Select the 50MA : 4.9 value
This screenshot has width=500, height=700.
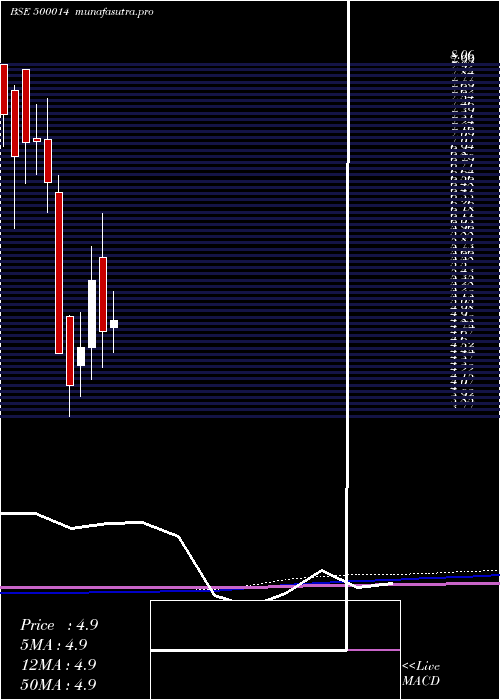(x=59, y=684)
